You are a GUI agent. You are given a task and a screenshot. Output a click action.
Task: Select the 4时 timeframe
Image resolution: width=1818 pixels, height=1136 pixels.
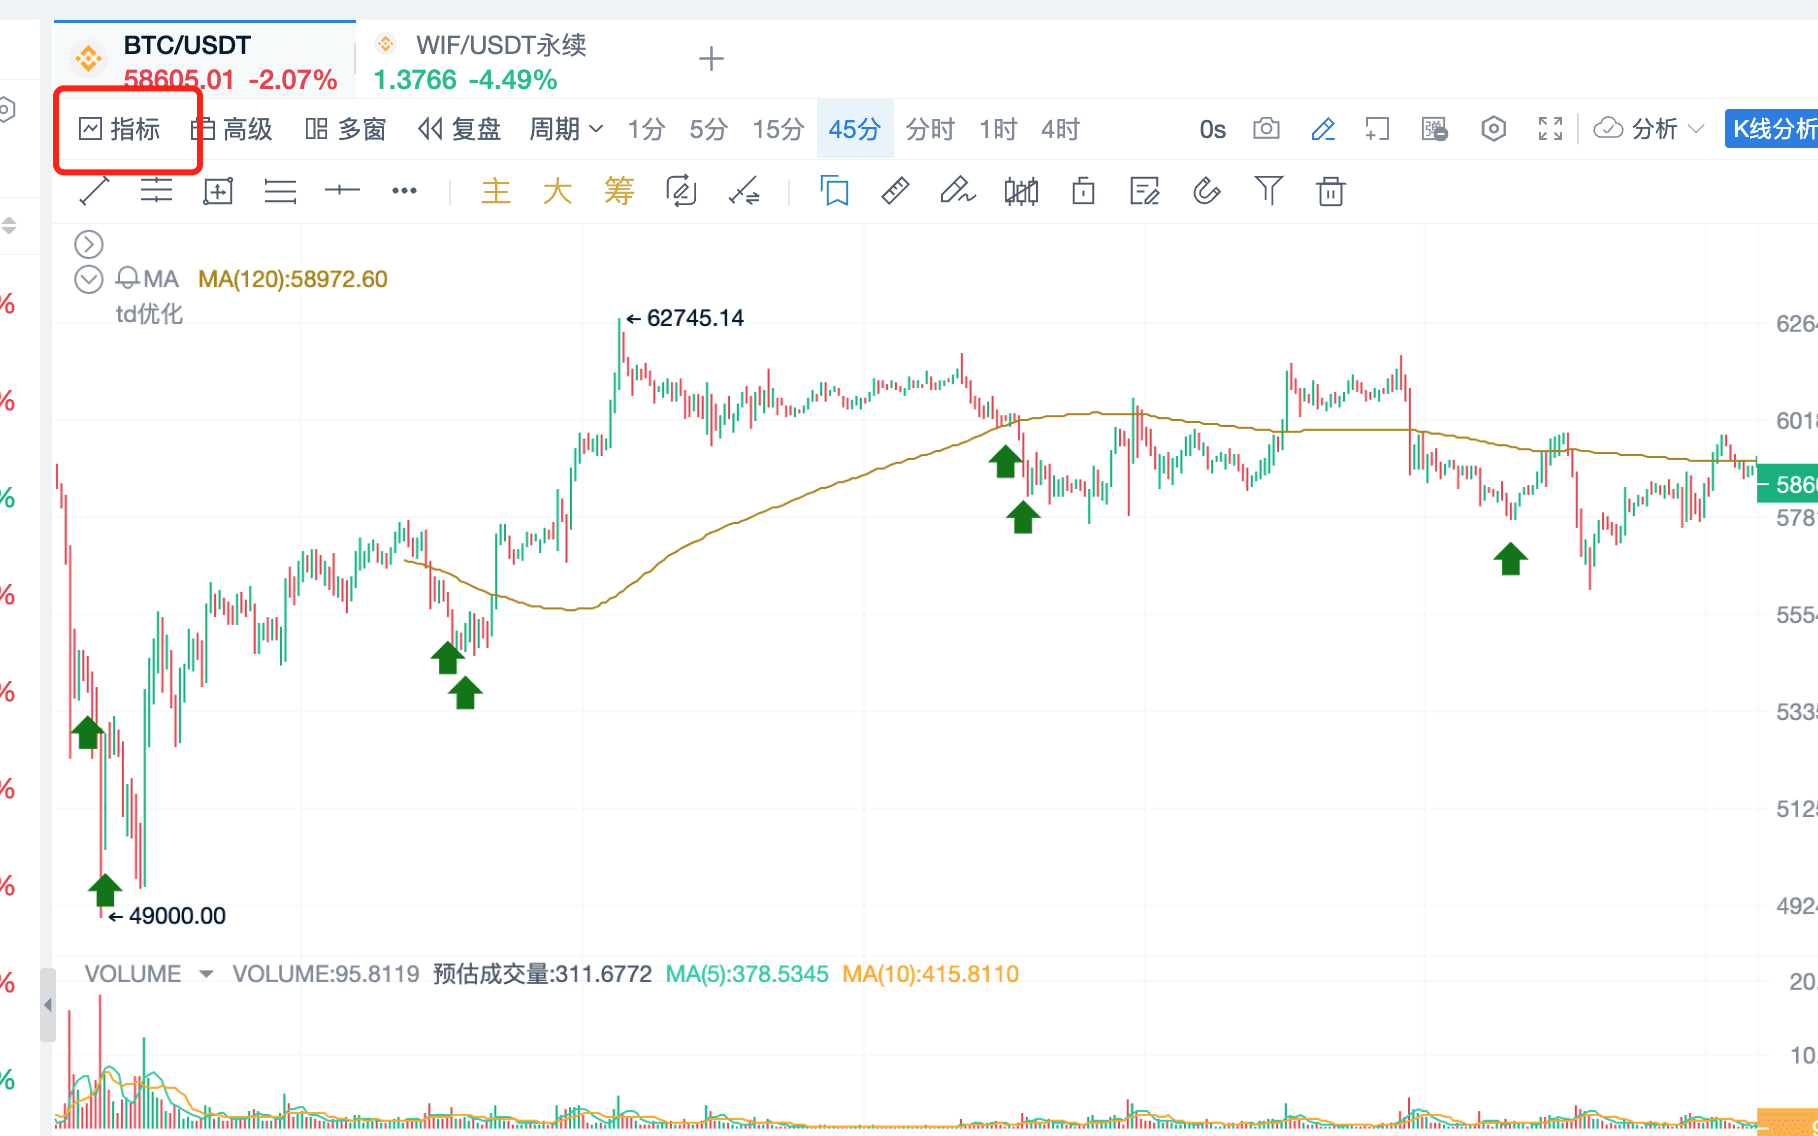[x=1060, y=129]
